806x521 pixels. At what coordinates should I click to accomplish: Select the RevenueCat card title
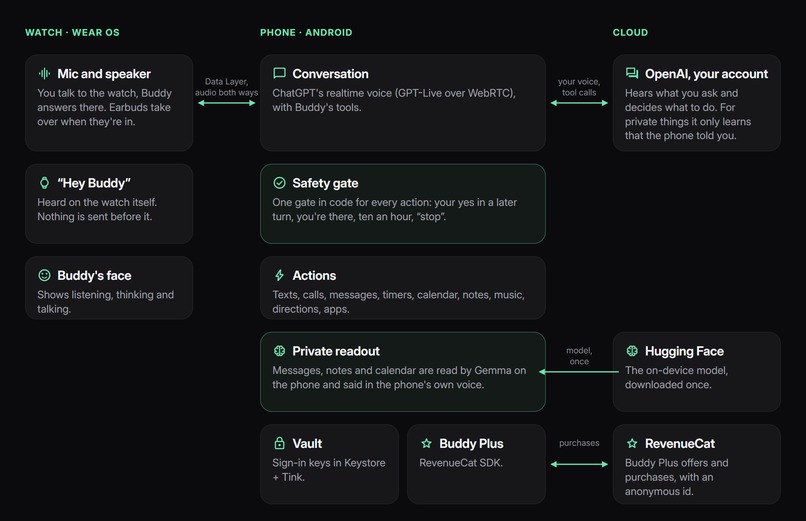[680, 443]
